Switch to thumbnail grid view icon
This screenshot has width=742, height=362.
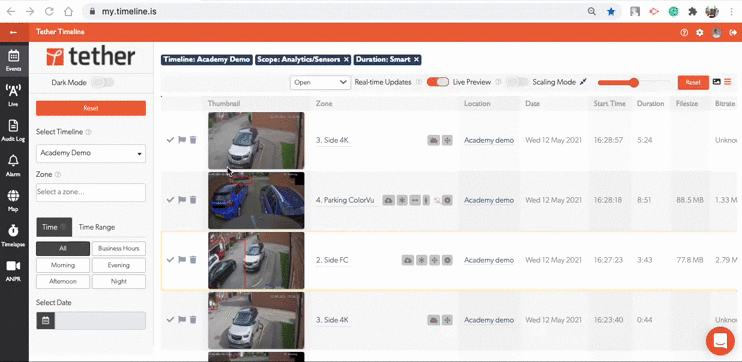[717, 82]
